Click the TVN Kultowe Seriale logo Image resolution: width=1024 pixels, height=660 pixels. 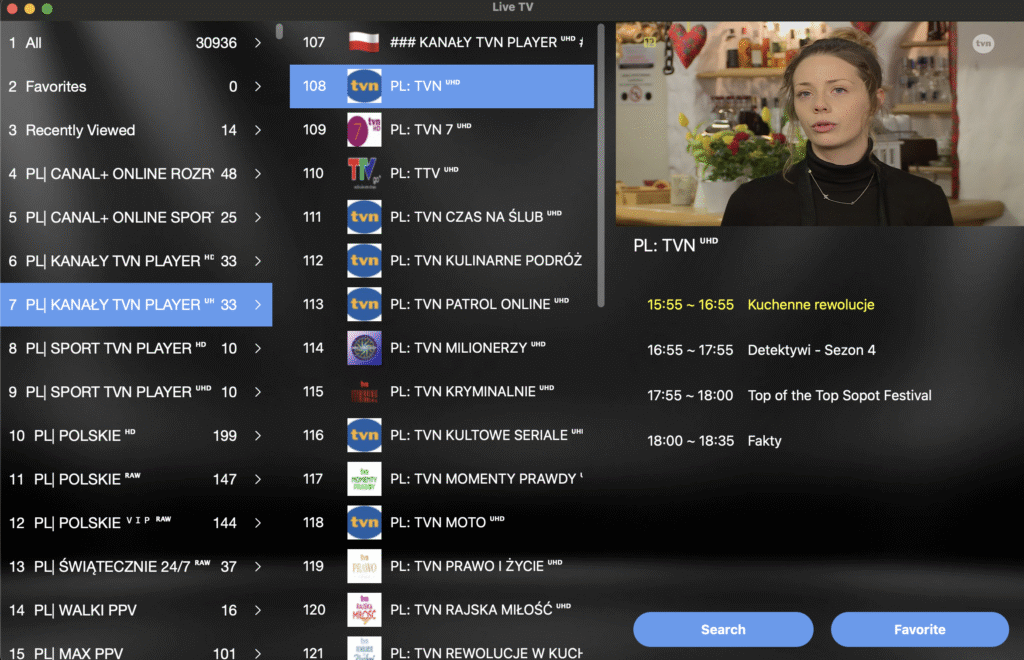click(x=363, y=435)
